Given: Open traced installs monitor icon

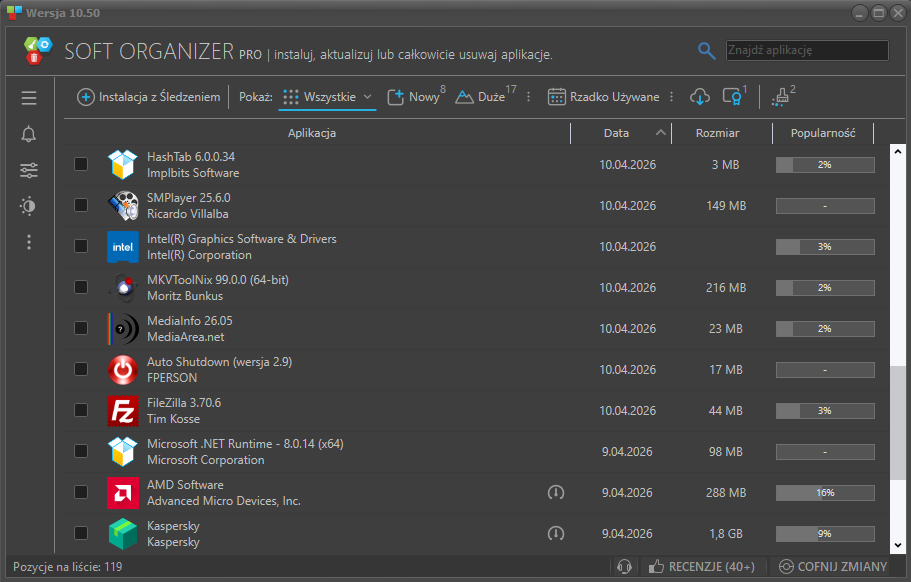Looking at the screenshot, I should (733, 97).
